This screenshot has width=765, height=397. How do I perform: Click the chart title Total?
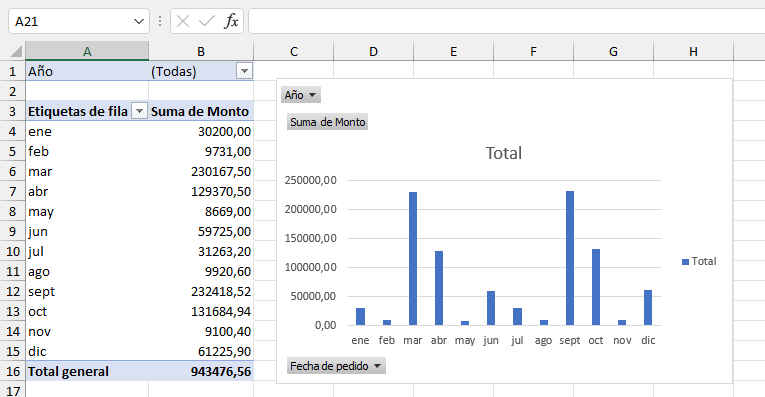tap(503, 153)
